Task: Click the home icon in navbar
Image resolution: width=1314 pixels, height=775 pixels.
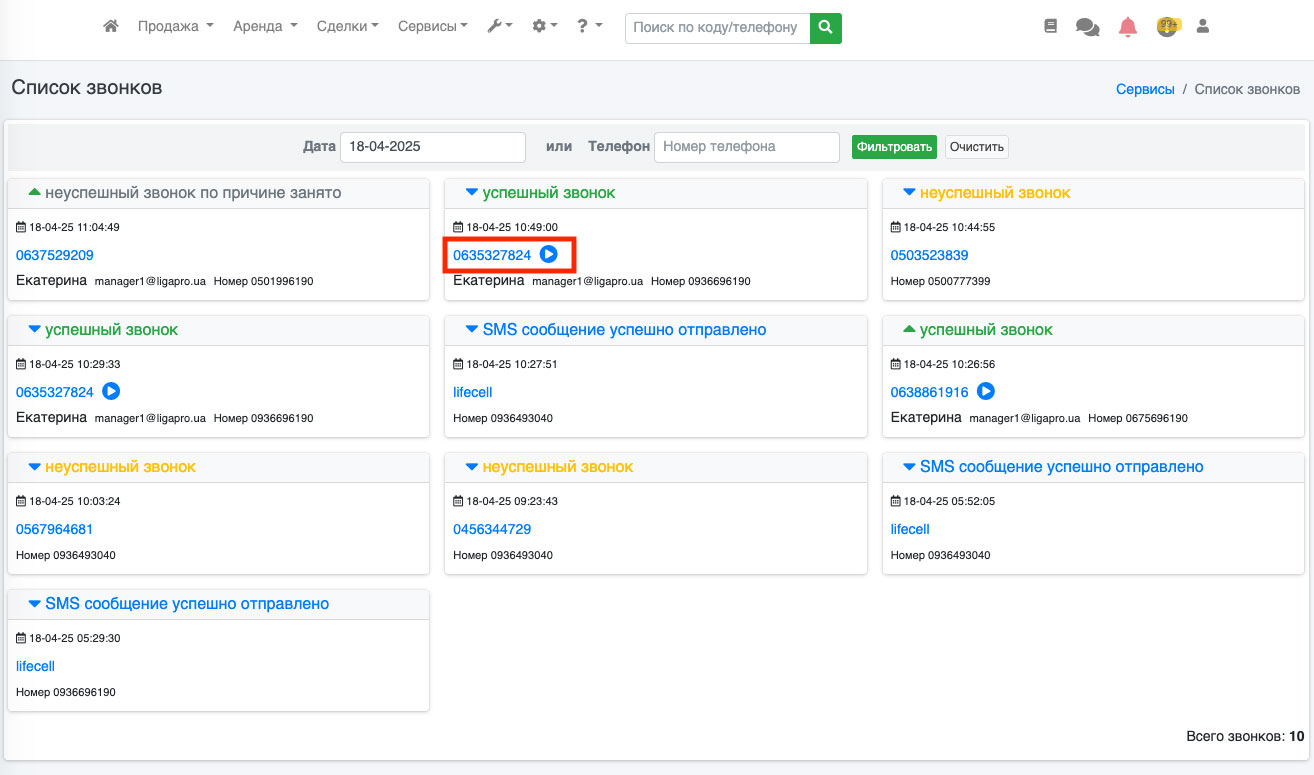Action: click(x=111, y=27)
